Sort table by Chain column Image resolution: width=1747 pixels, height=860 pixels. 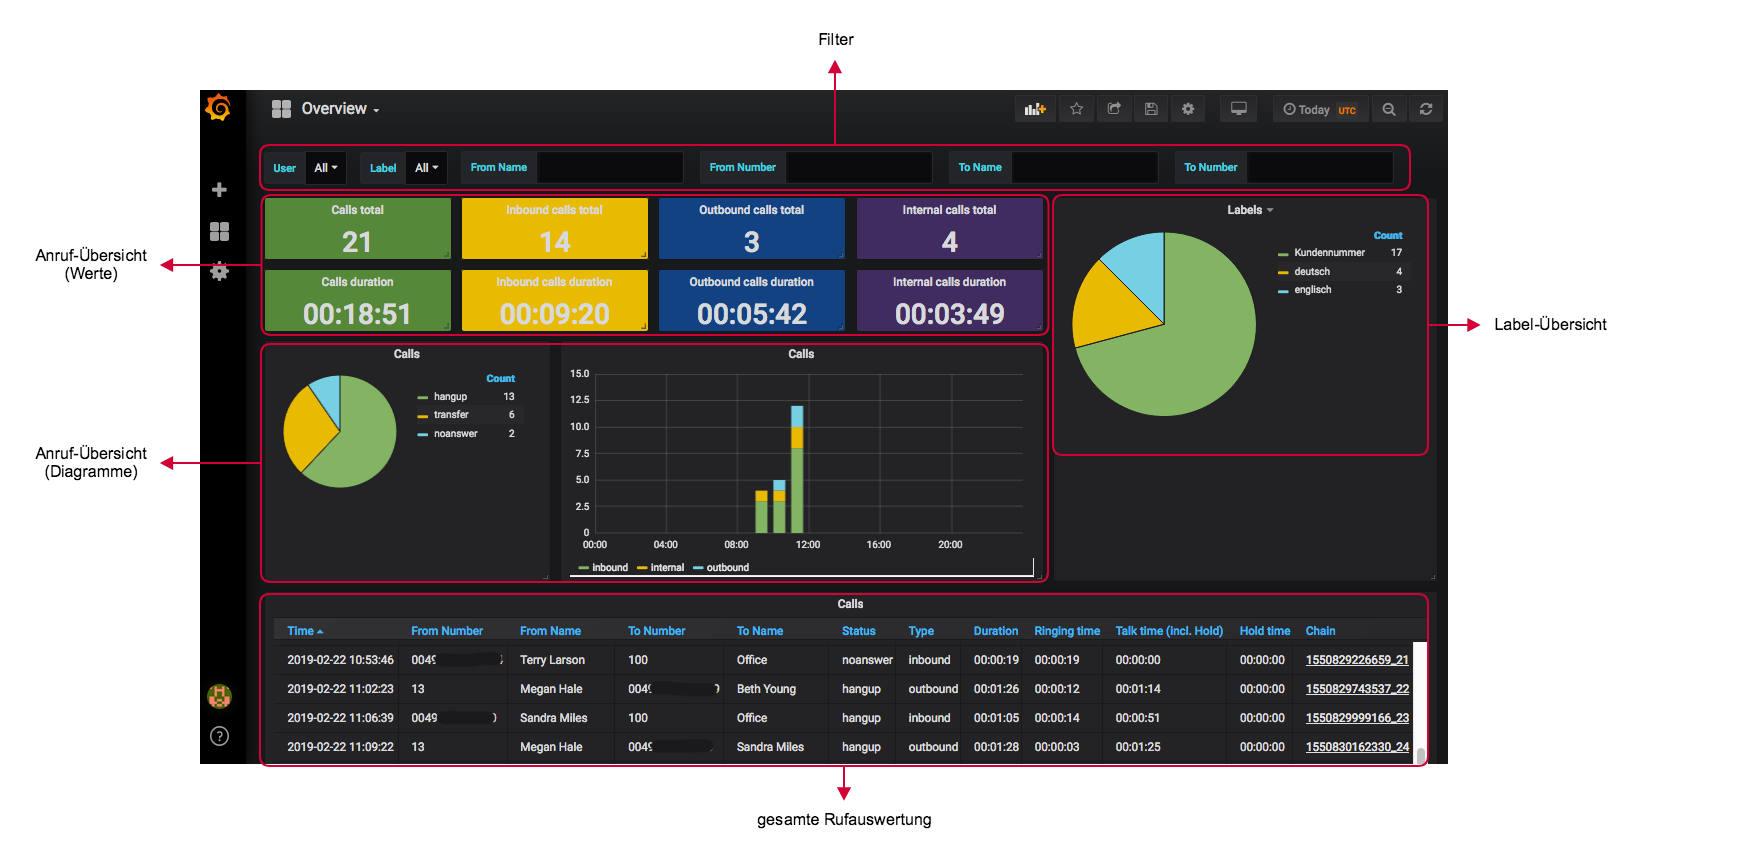(x=1320, y=631)
